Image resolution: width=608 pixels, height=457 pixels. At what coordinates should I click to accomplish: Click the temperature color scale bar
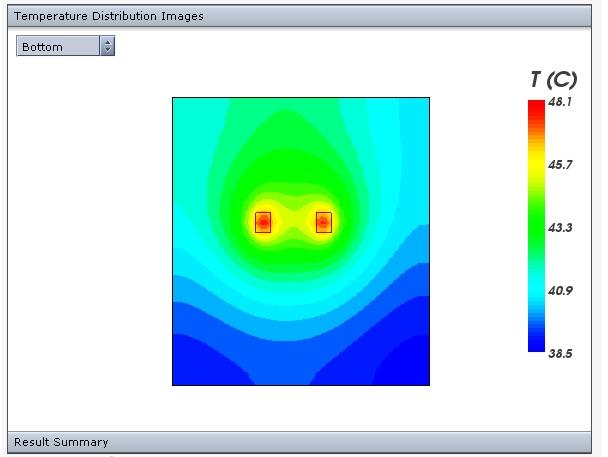click(x=536, y=226)
